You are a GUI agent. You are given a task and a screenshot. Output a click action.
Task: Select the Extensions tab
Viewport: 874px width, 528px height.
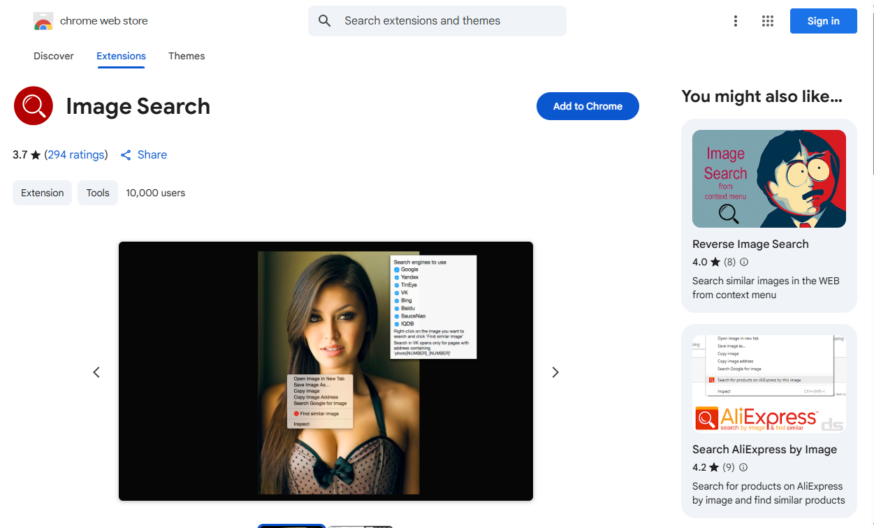pos(121,56)
